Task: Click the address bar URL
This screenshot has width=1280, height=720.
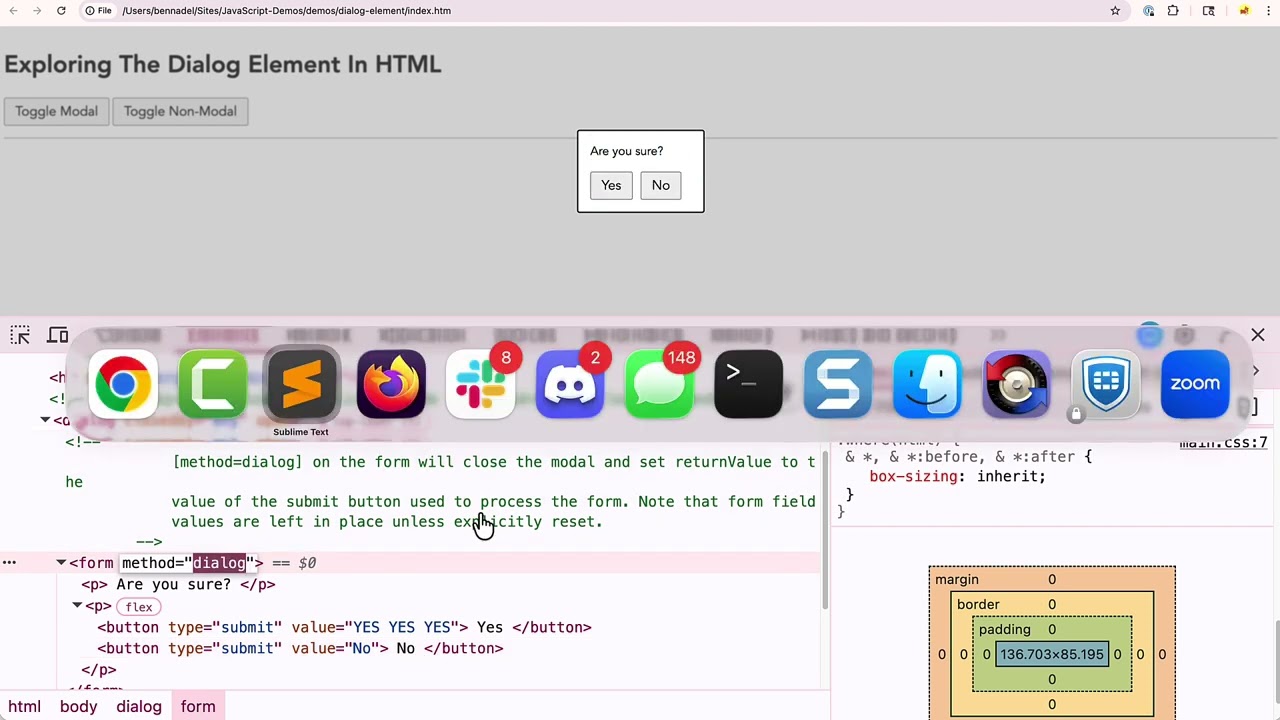Action: coord(286,10)
